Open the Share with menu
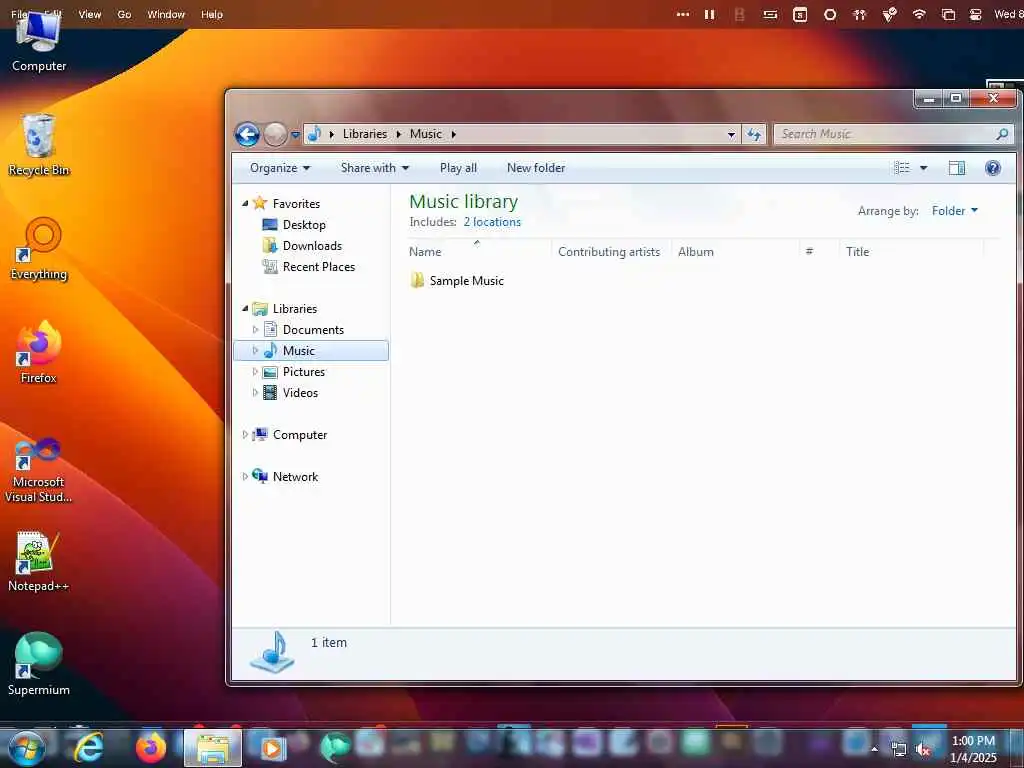 click(x=375, y=168)
